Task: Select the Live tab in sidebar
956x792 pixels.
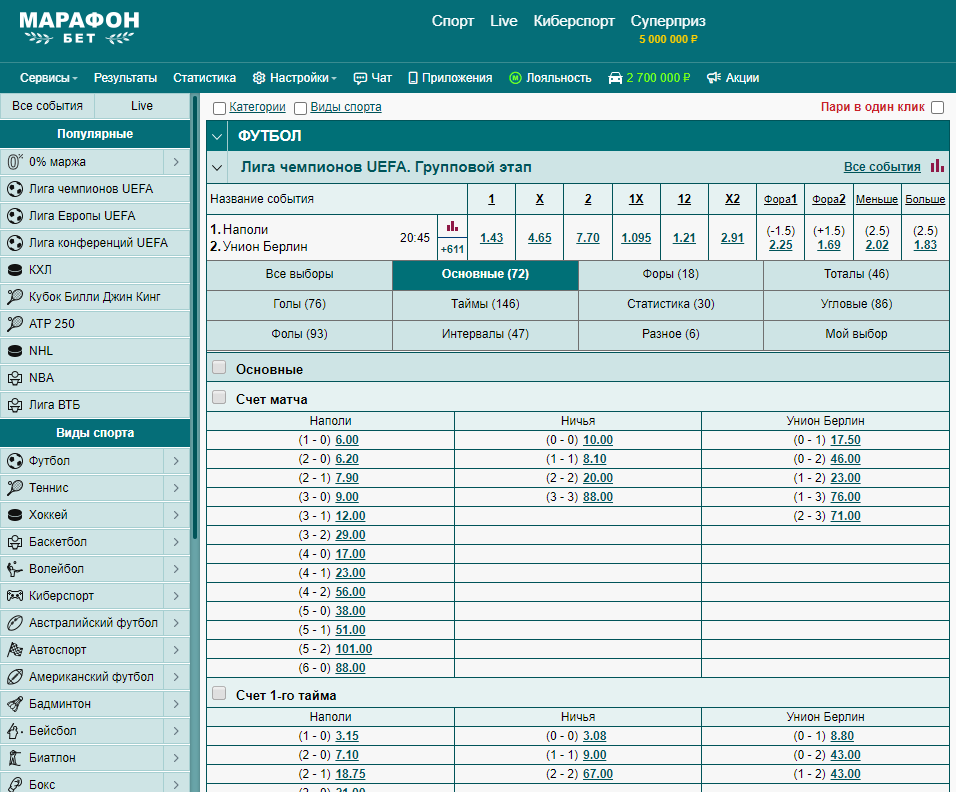Action: (x=142, y=105)
